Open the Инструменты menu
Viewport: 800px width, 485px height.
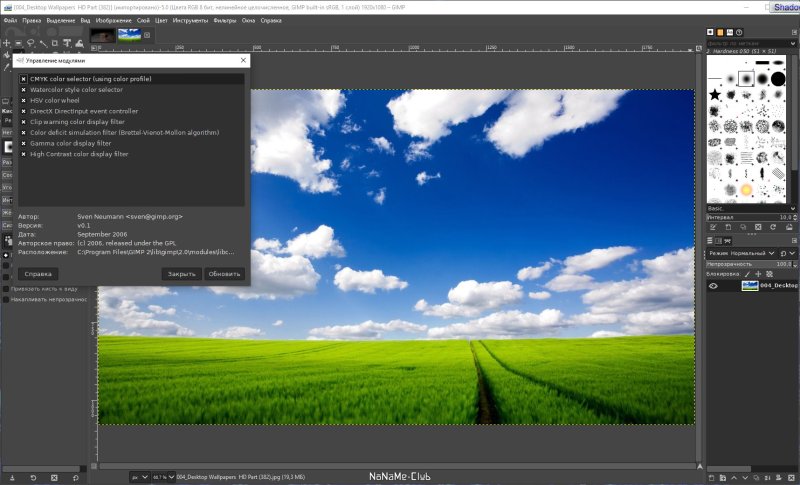[x=190, y=21]
